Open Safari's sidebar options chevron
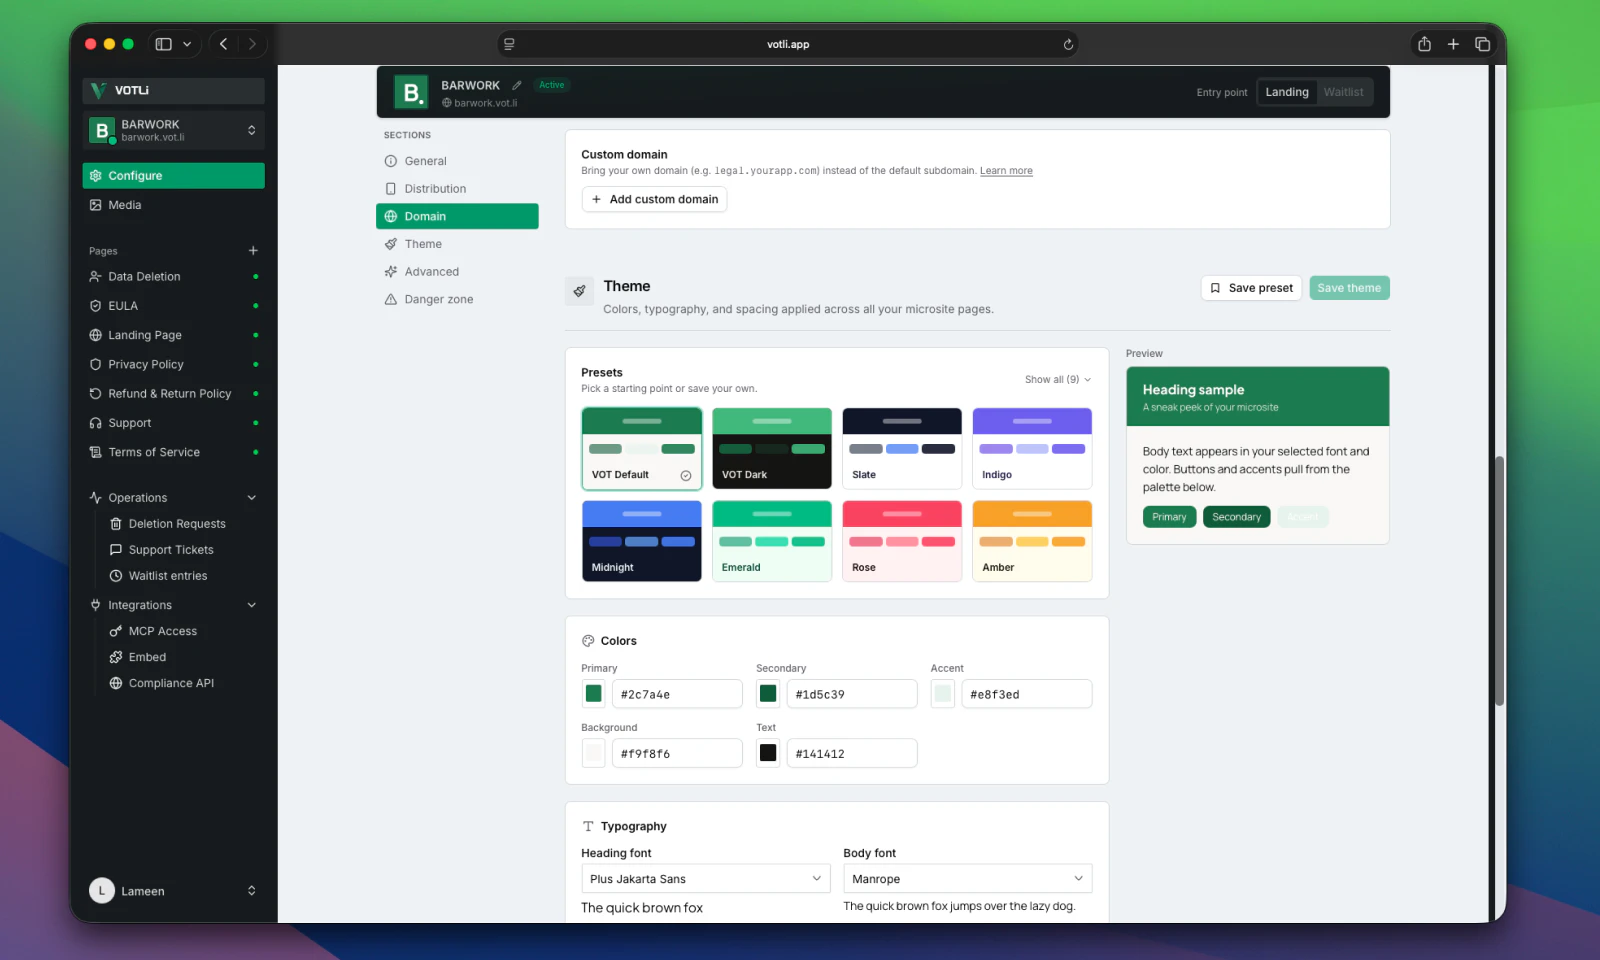This screenshot has height=960, width=1600. [187, 44]
